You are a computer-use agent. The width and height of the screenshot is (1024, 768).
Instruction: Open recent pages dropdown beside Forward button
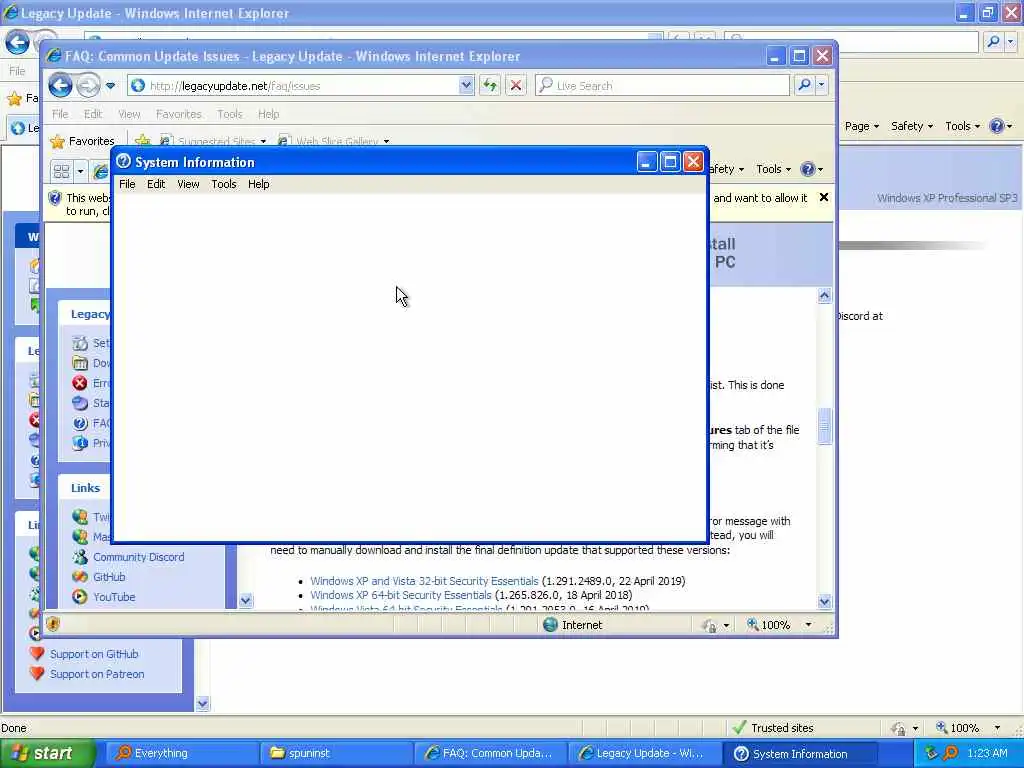pos(110,86)
